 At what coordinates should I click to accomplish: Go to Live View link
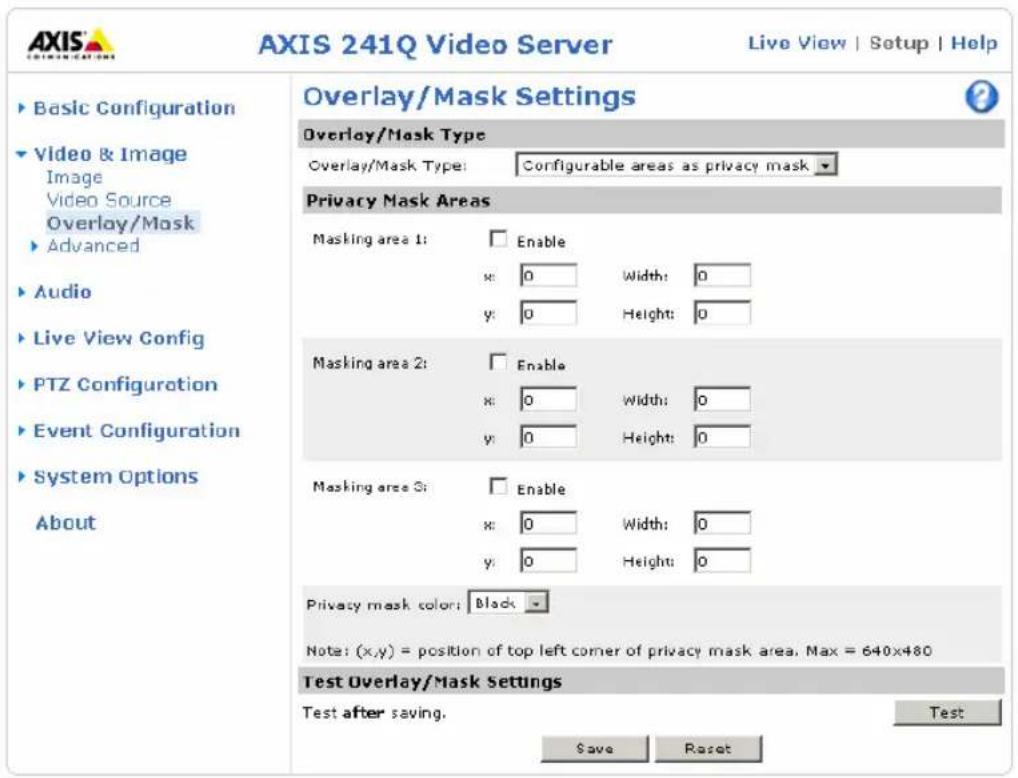pos(797,43)
